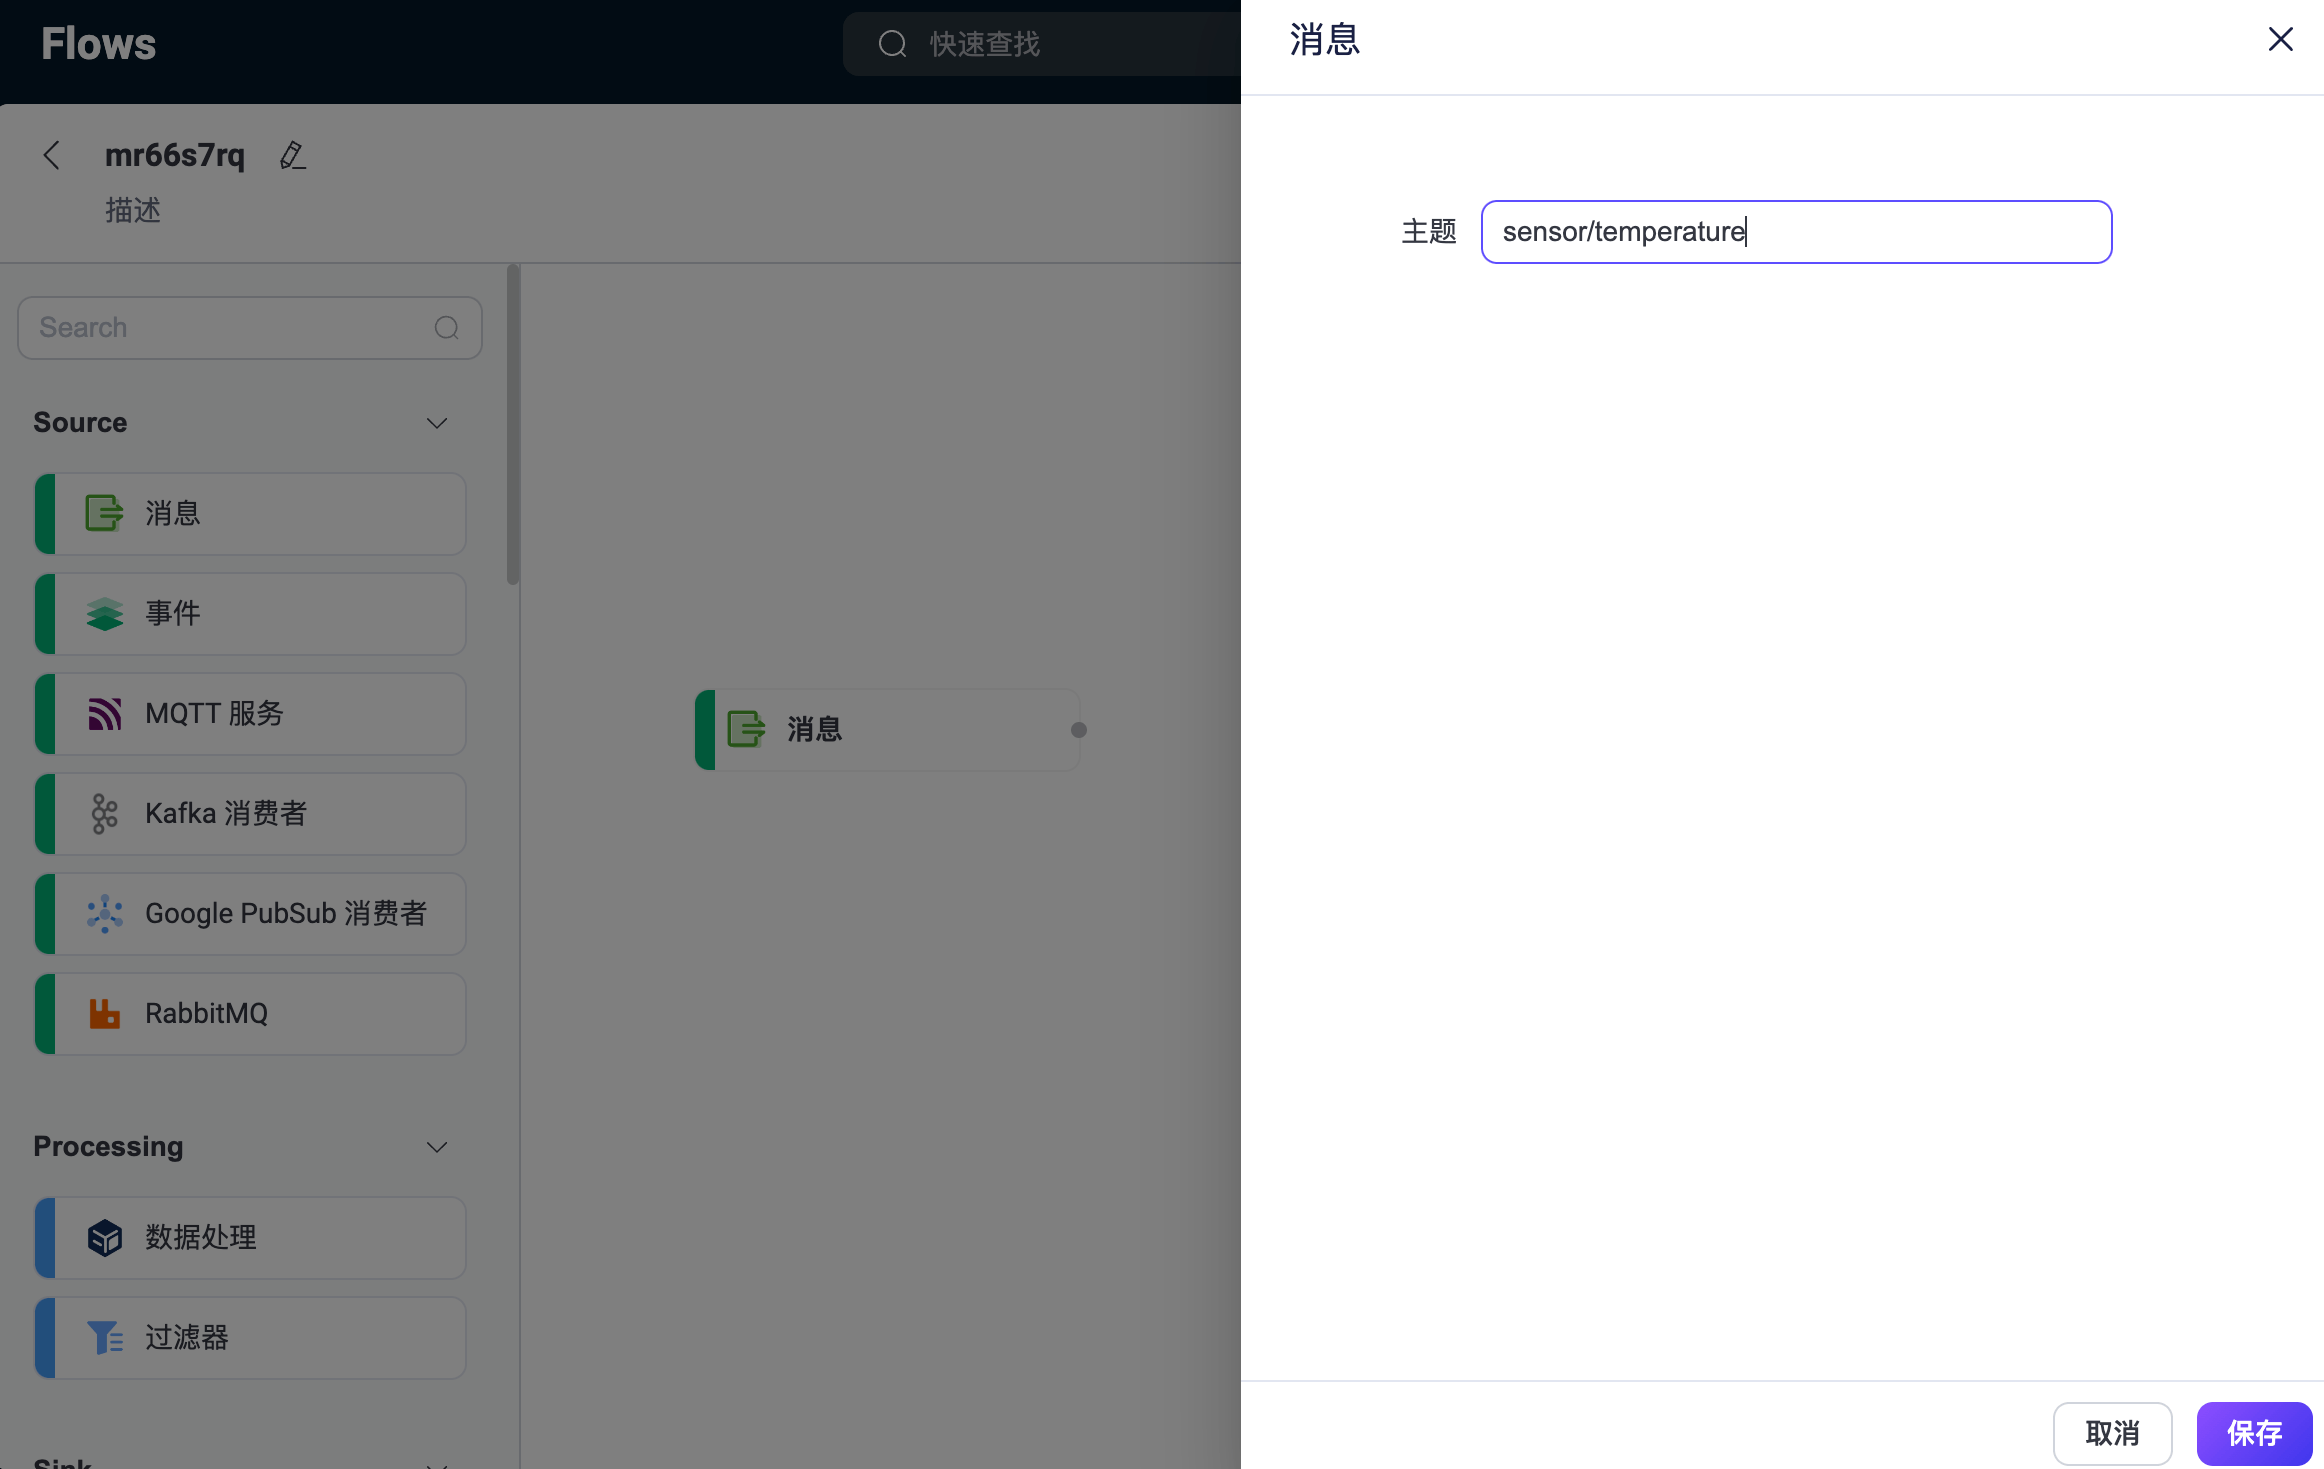2324x1469 pixels.
Task: Open the edit pencil next to mr66s7rq
Action: (x=292, y=155)
